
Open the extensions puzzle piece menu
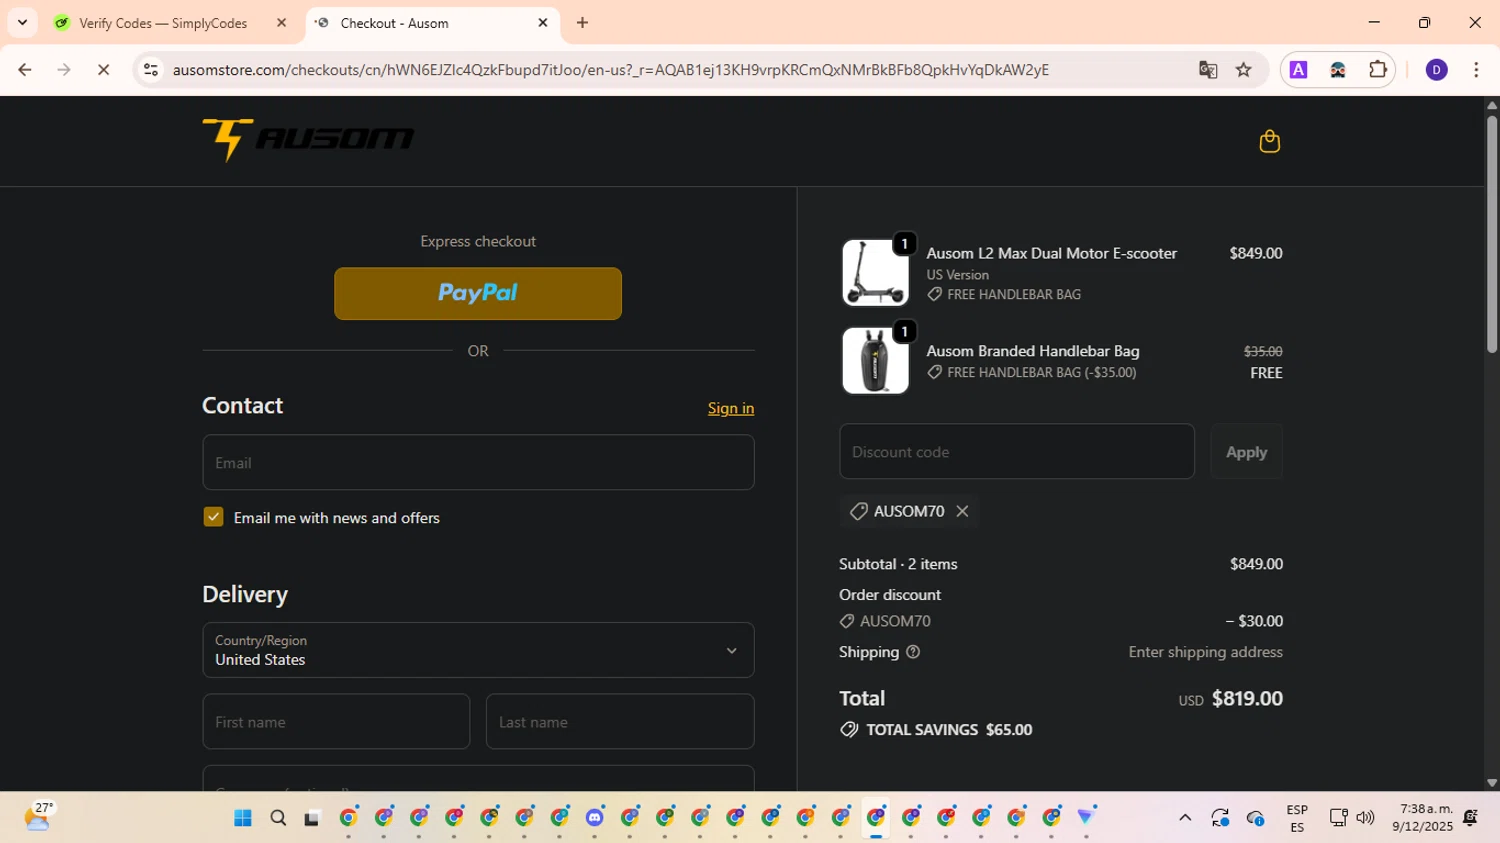[x=1378, y=70]
